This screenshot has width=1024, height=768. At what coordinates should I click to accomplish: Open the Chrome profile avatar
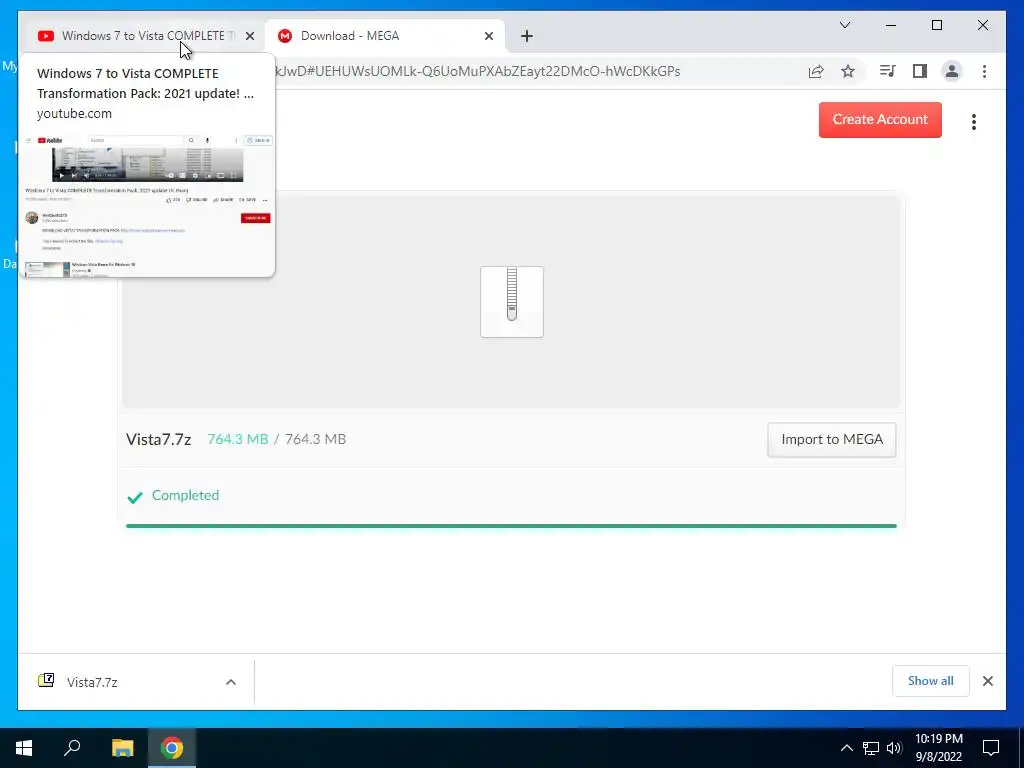952,71
